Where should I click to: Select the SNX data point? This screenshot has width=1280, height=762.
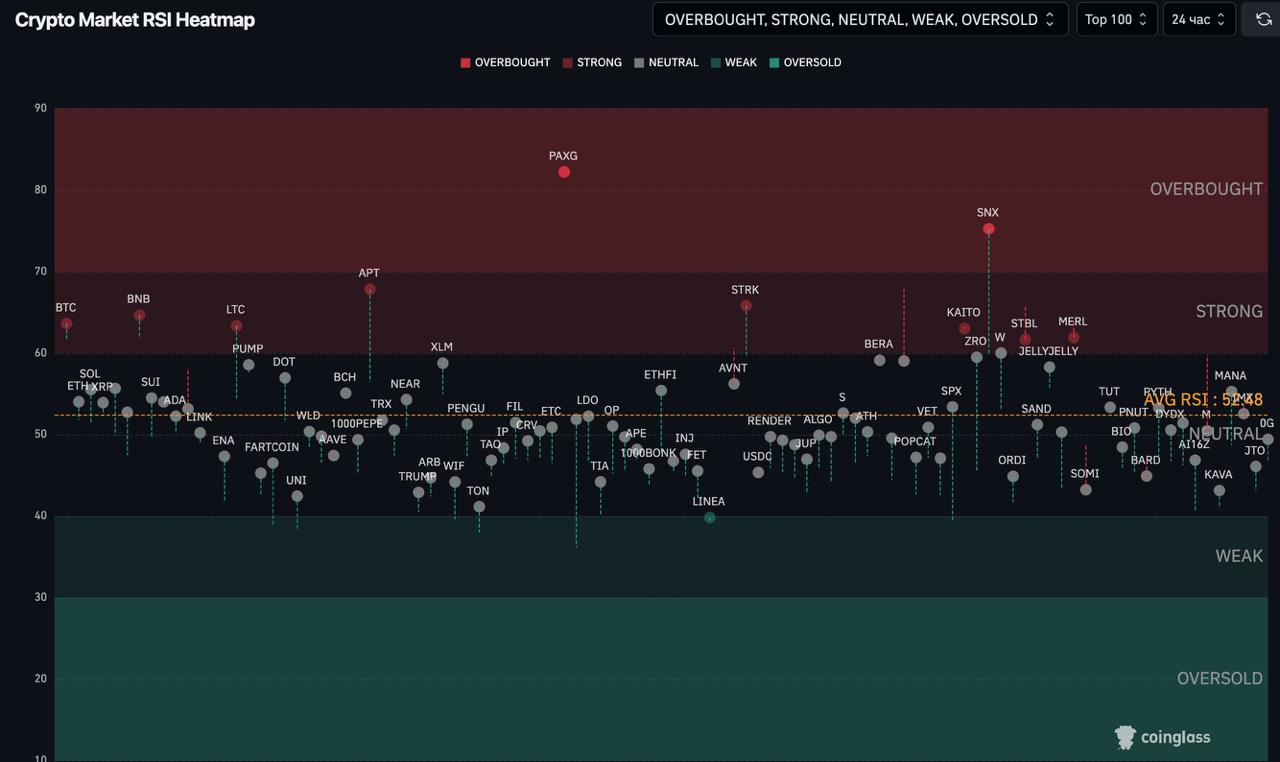click(x=989, y=229)
